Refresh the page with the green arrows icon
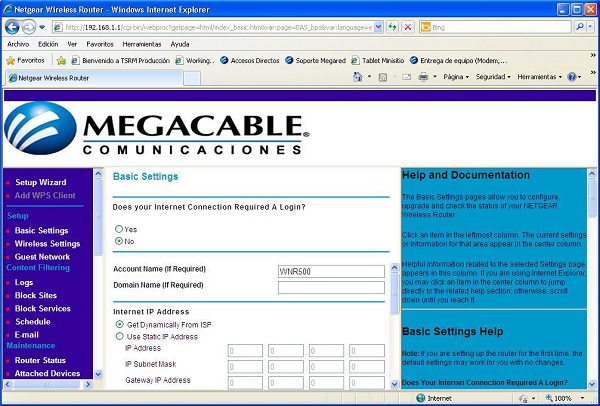The width and height of the screenshot is (600, 406). (392, 27)
